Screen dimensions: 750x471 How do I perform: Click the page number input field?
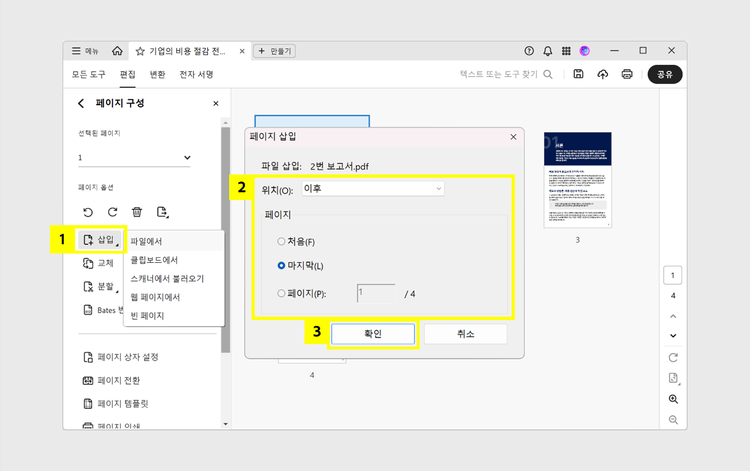click(376, 293)
